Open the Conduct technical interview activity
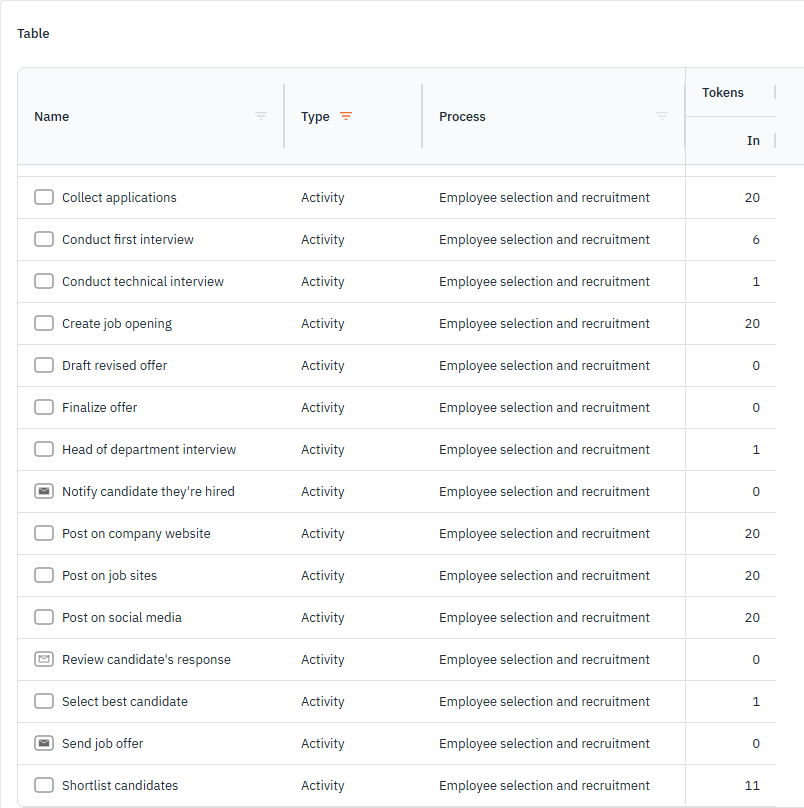The width and height of the screenshot is (804, 808). (x=143, y=281)
